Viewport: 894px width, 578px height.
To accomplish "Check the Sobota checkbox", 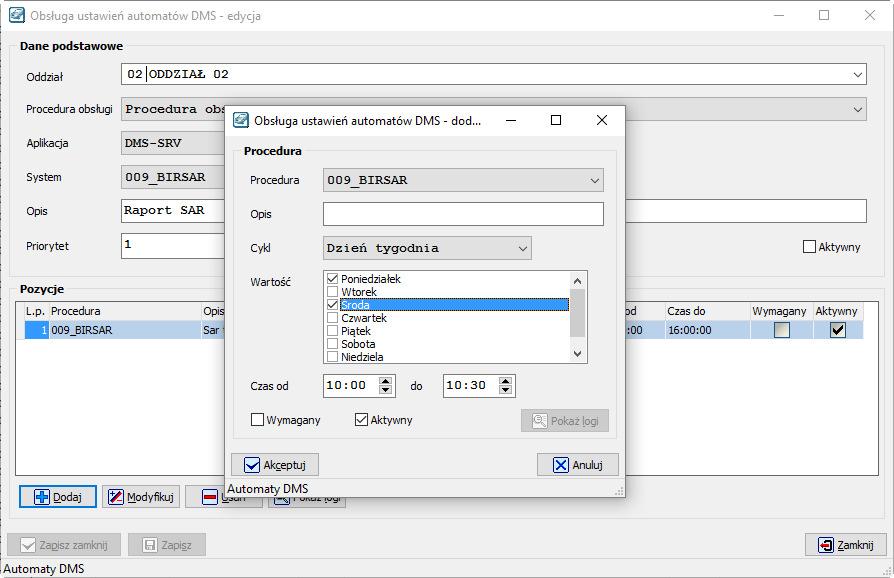I will click(x=332, y=344).
